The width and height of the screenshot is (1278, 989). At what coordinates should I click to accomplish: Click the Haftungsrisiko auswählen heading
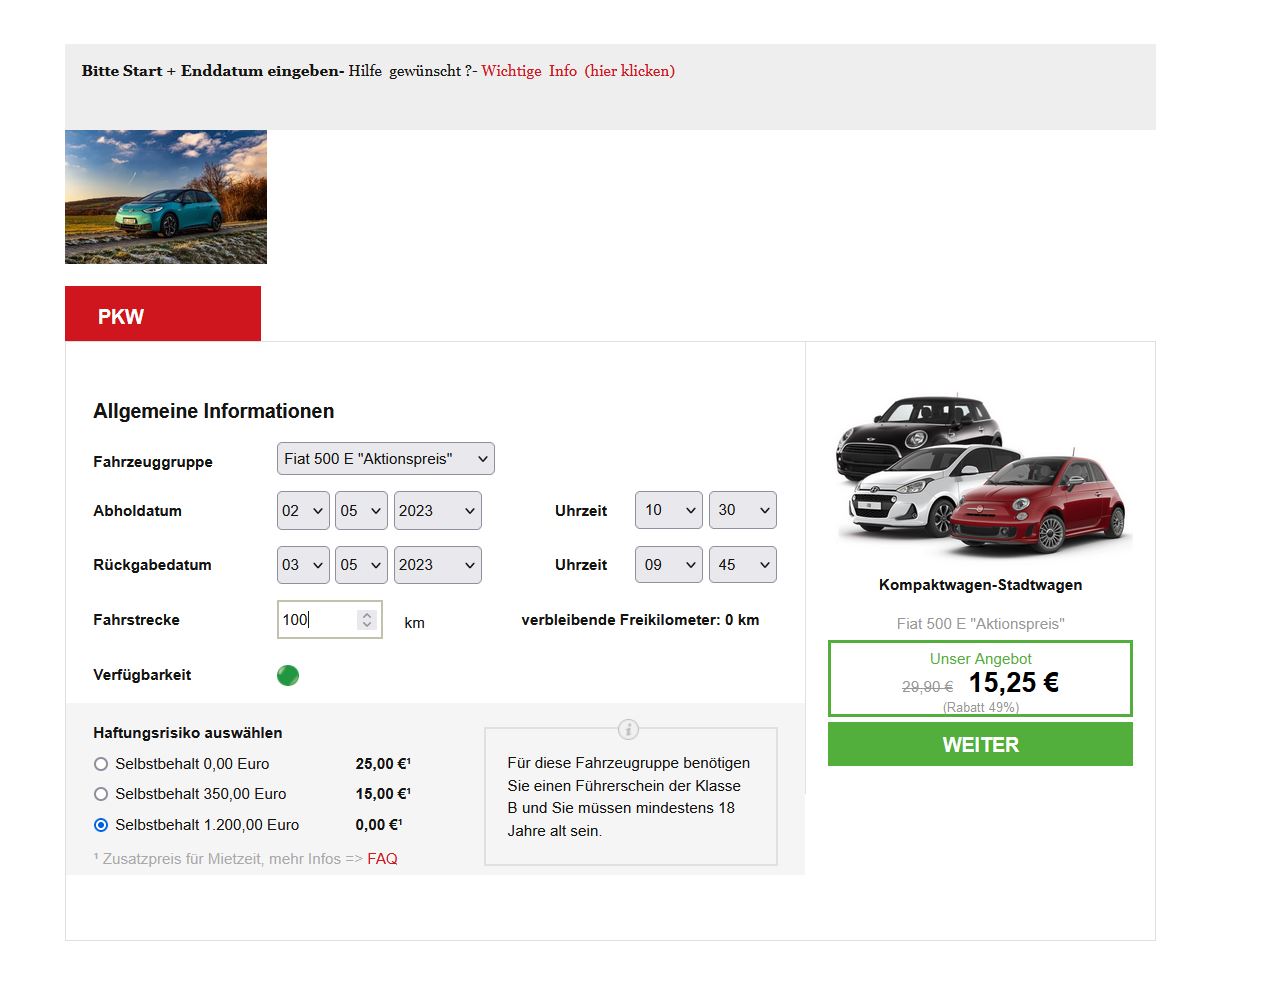[x=188, y=733]
